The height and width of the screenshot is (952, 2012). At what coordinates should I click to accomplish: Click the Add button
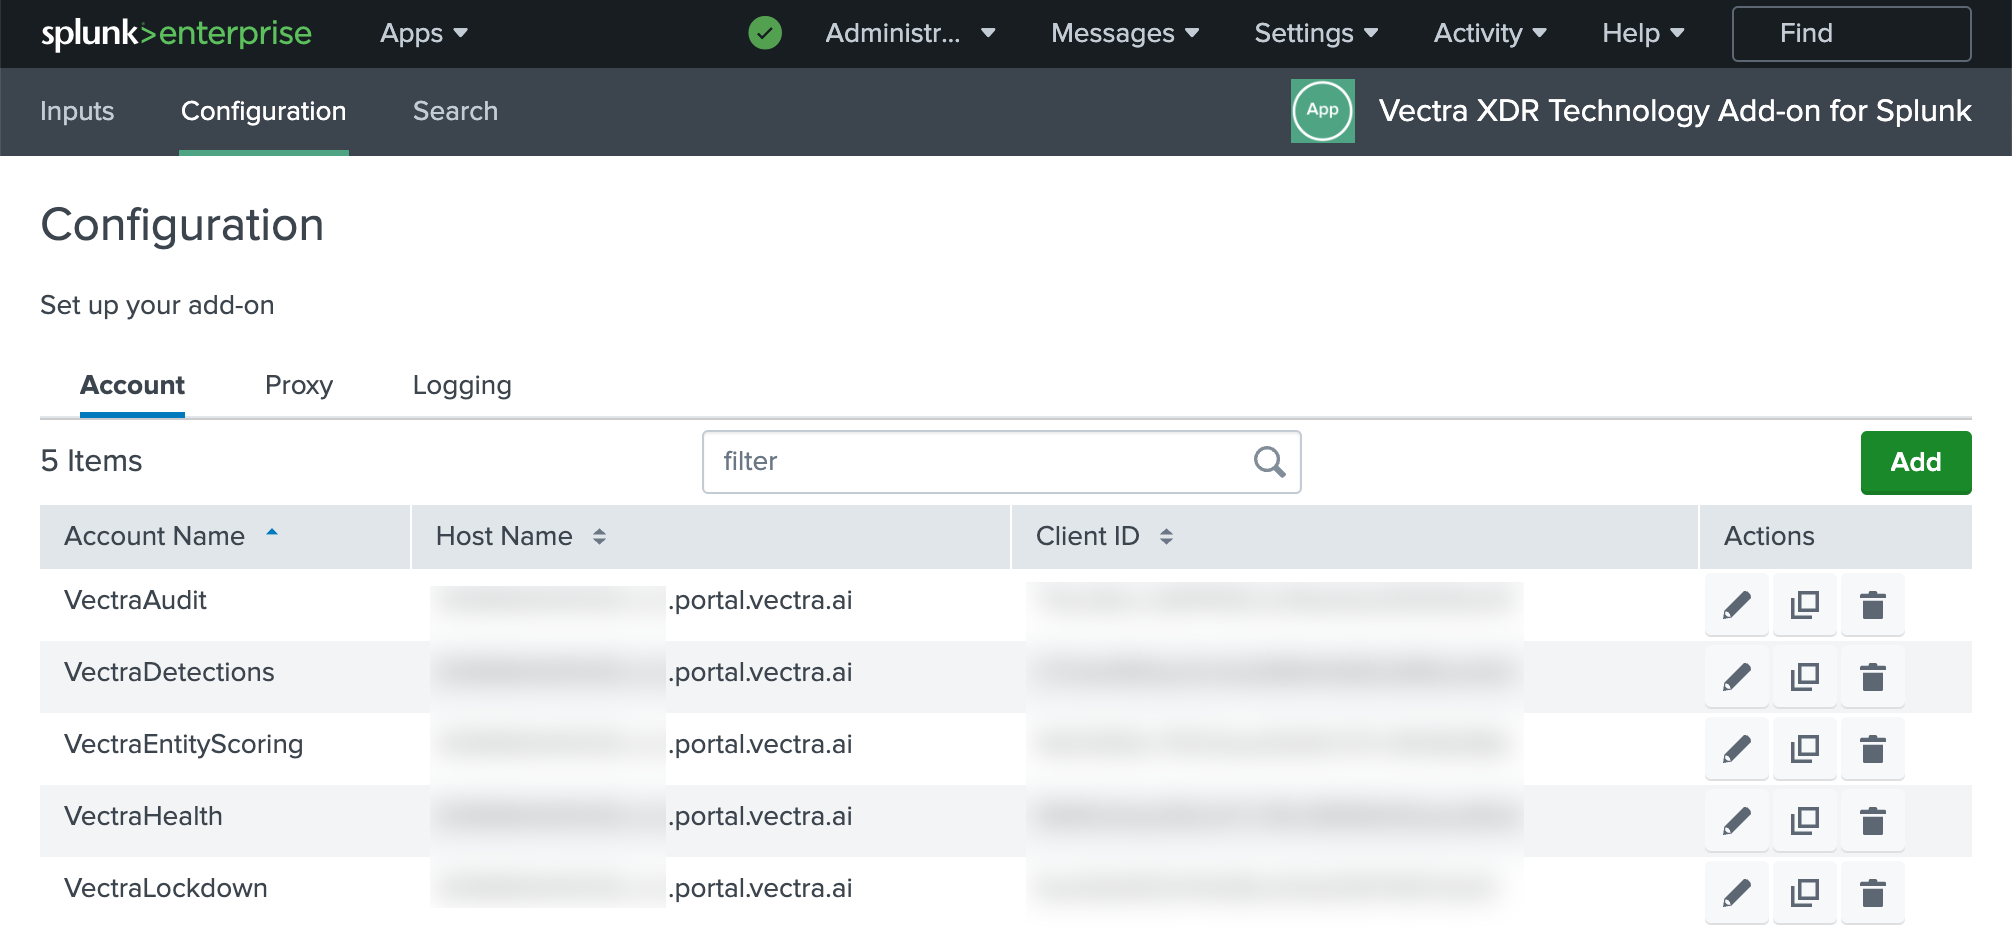1915,462
